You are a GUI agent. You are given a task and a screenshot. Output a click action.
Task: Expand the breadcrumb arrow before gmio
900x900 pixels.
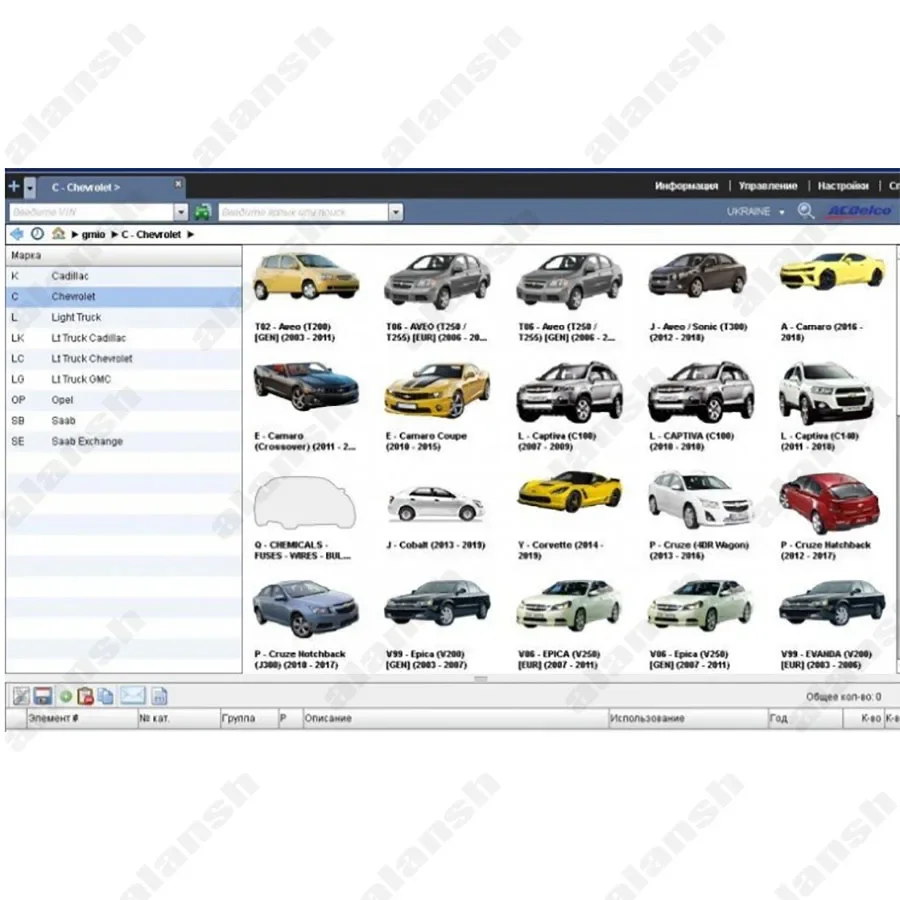click(75, 234)
